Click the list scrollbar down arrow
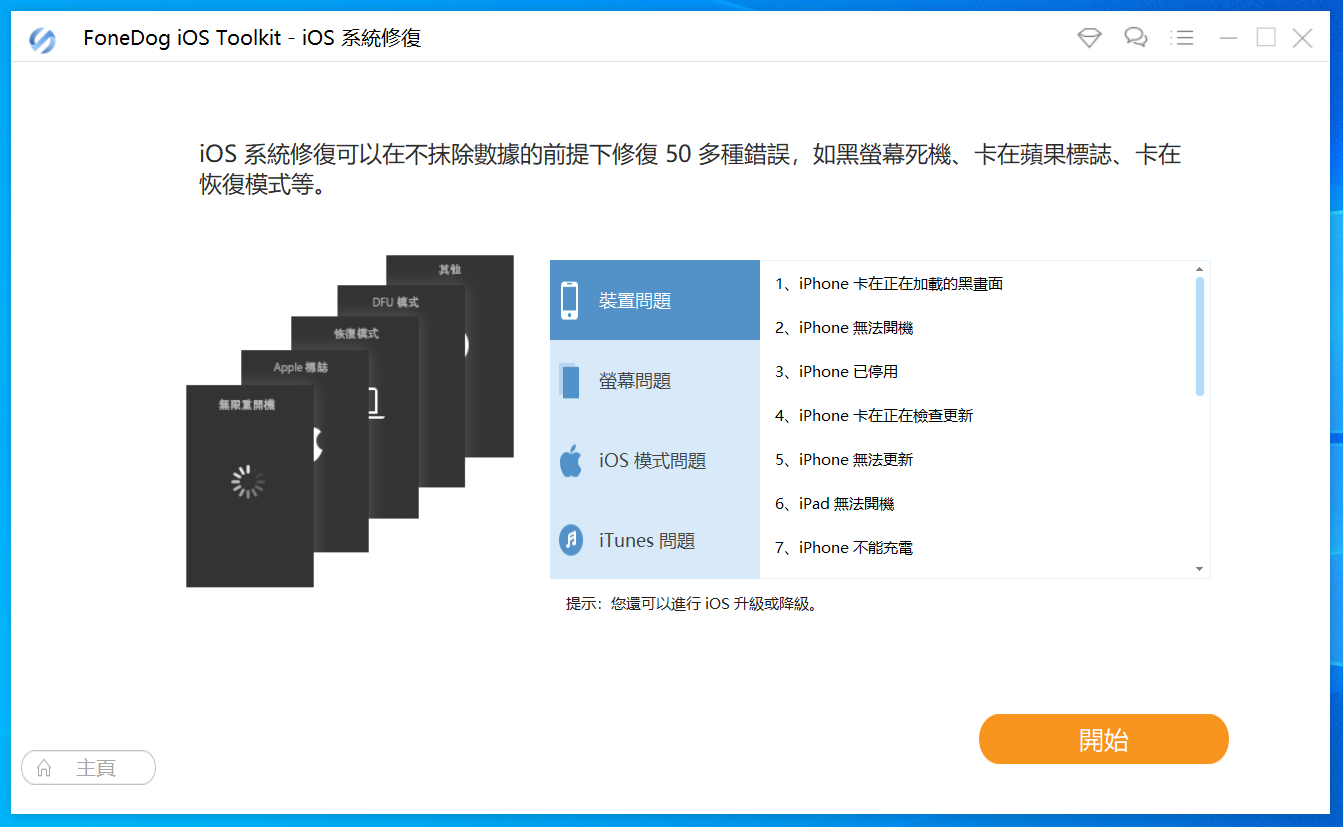The width and height of the screenshot is (1343, 827). [x=1200, y=569]
